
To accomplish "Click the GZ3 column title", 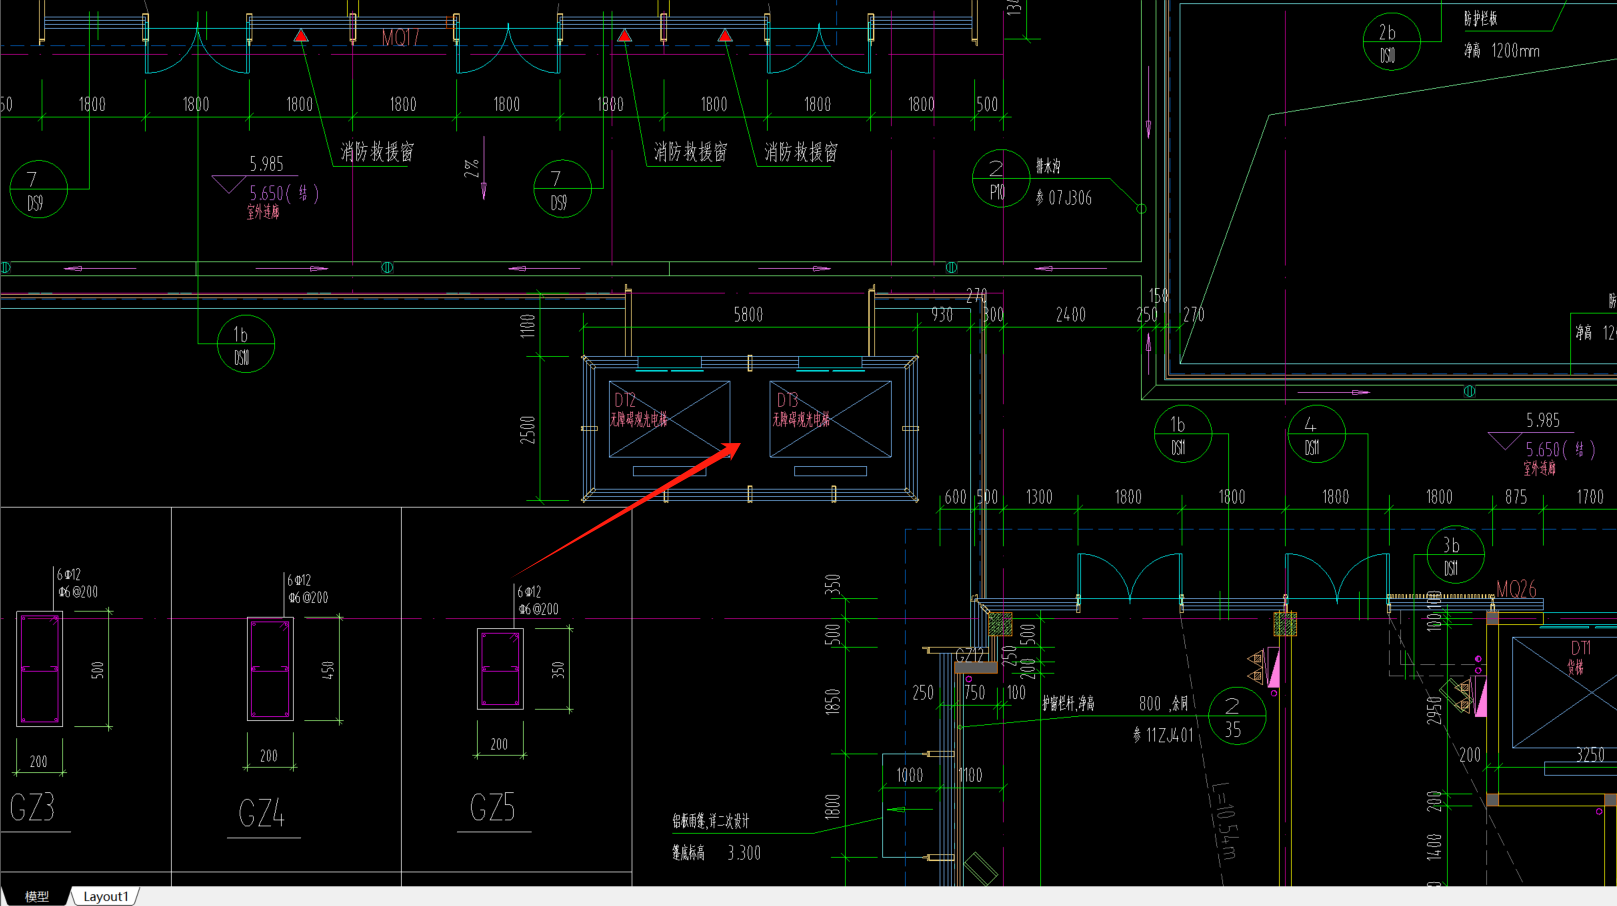I will (x=32, y=808).
